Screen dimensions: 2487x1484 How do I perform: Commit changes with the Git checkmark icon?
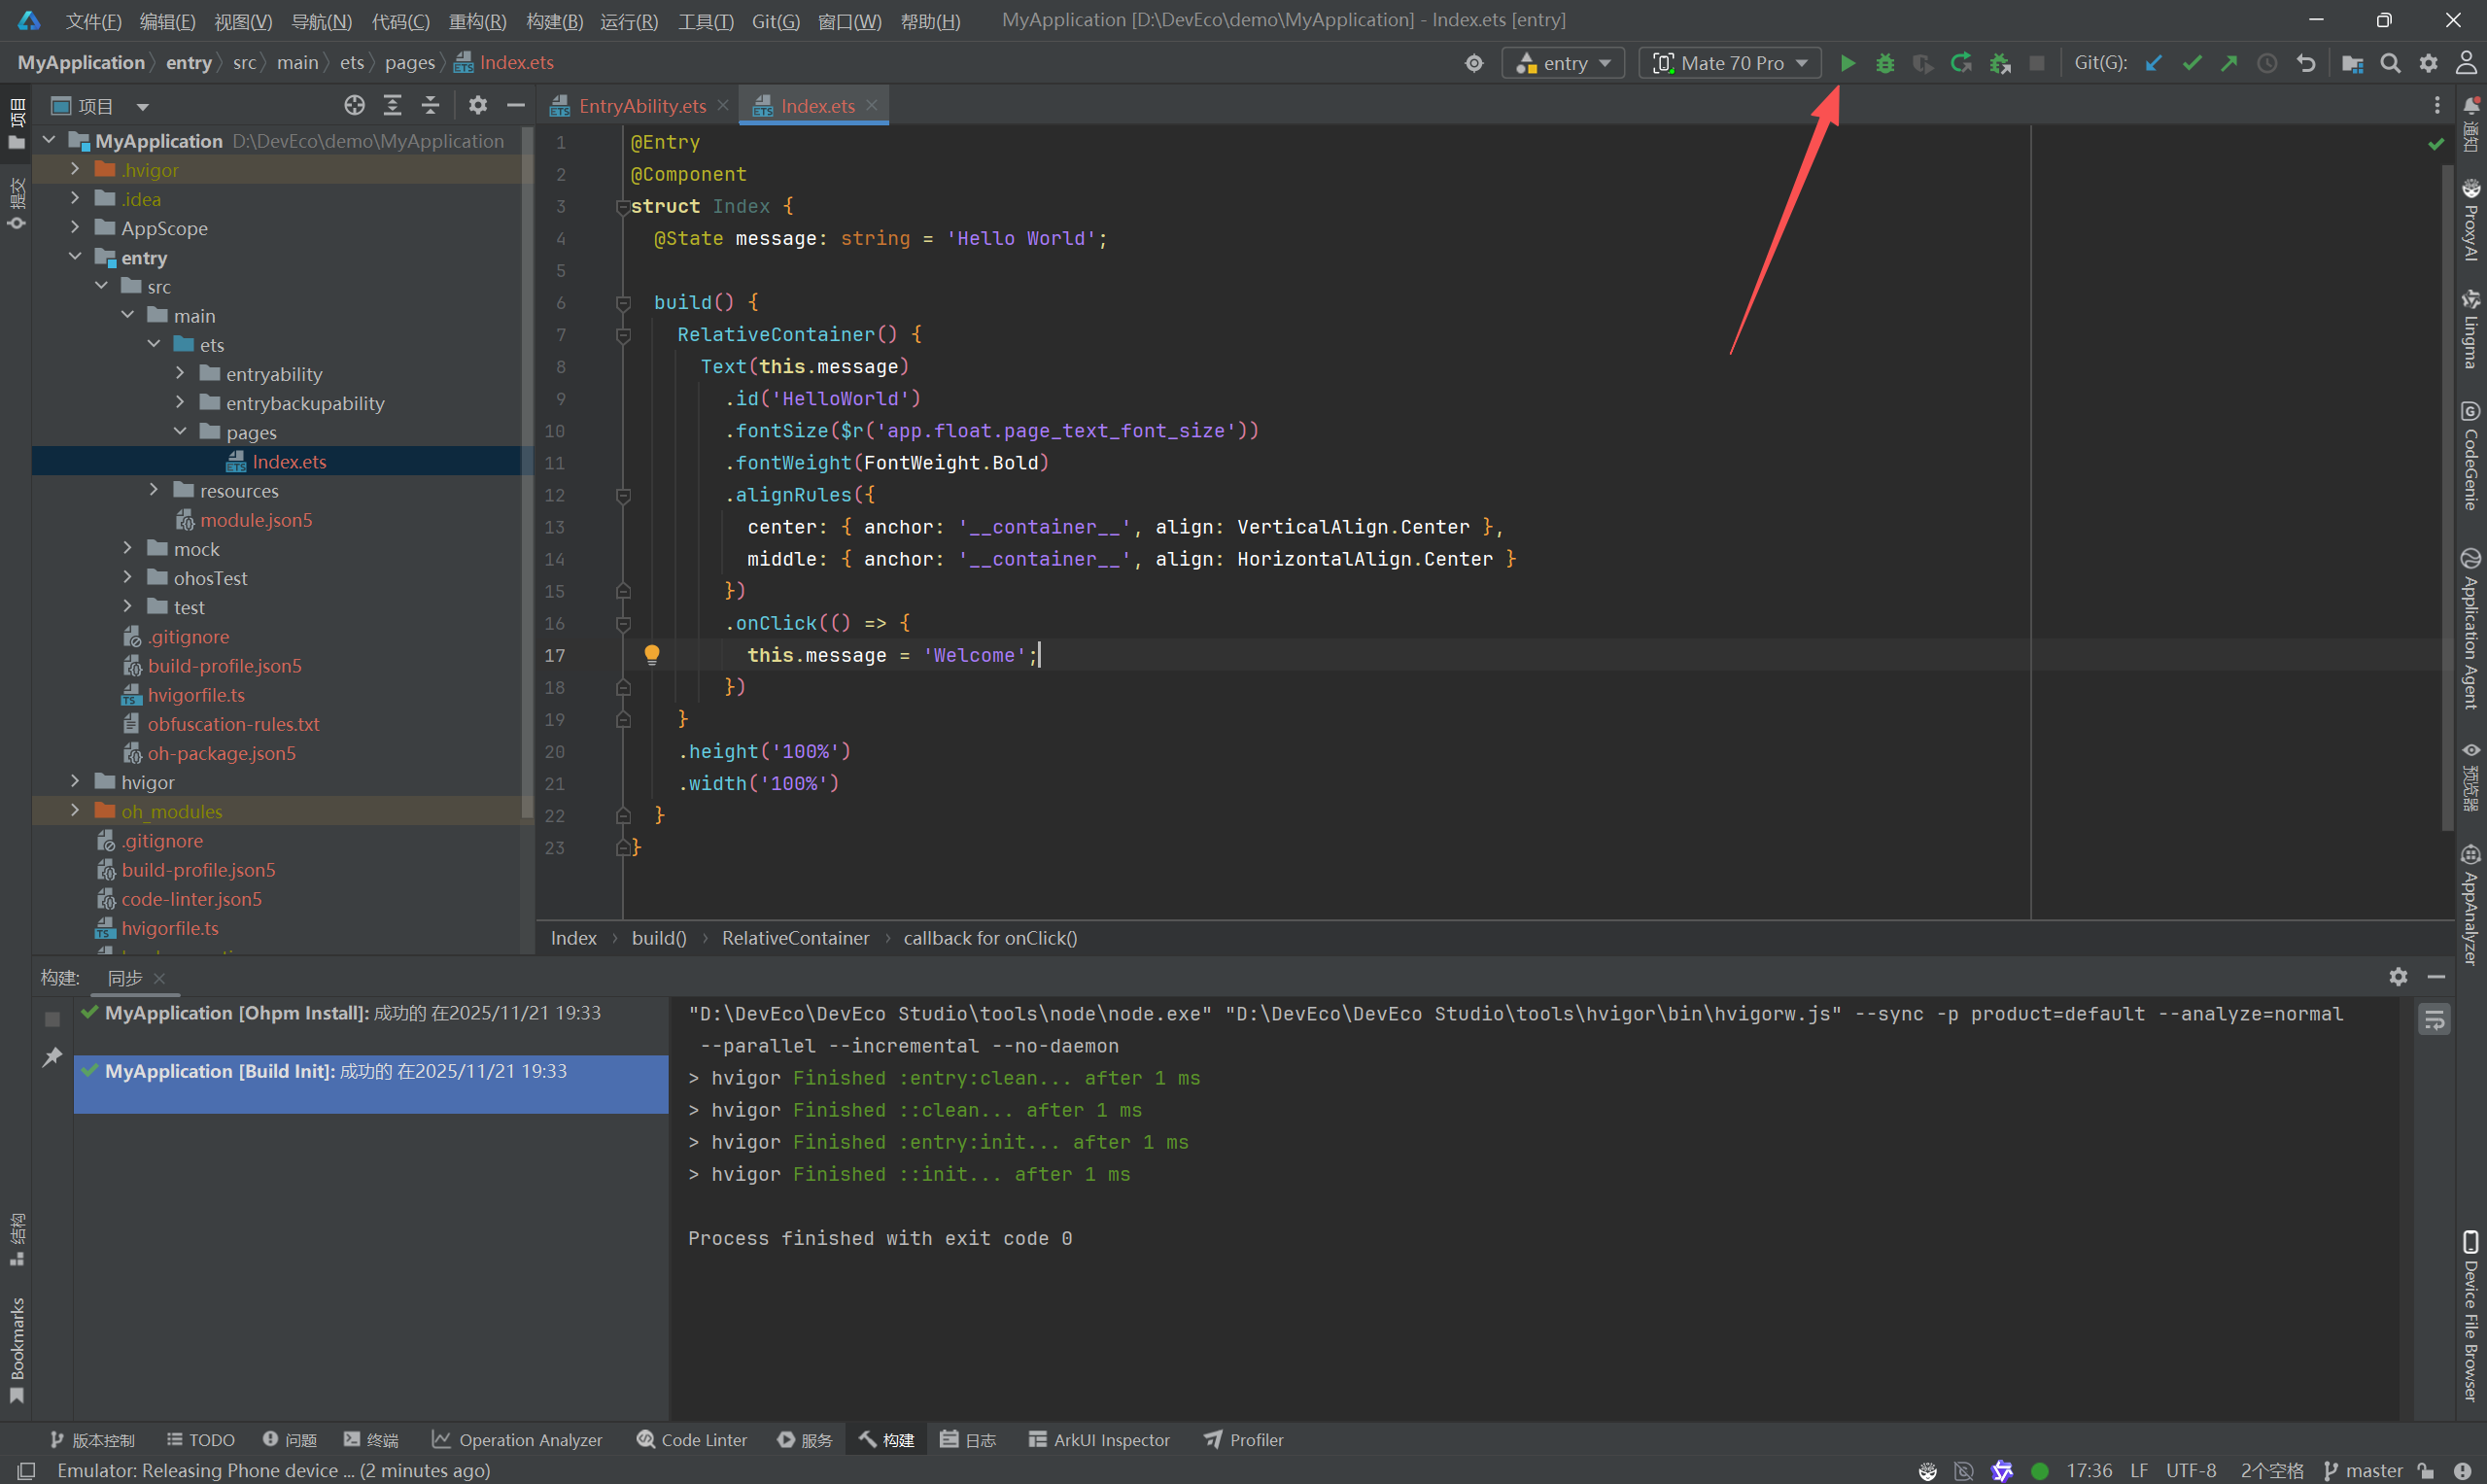pyautogui.click(x=2192, y=63)
